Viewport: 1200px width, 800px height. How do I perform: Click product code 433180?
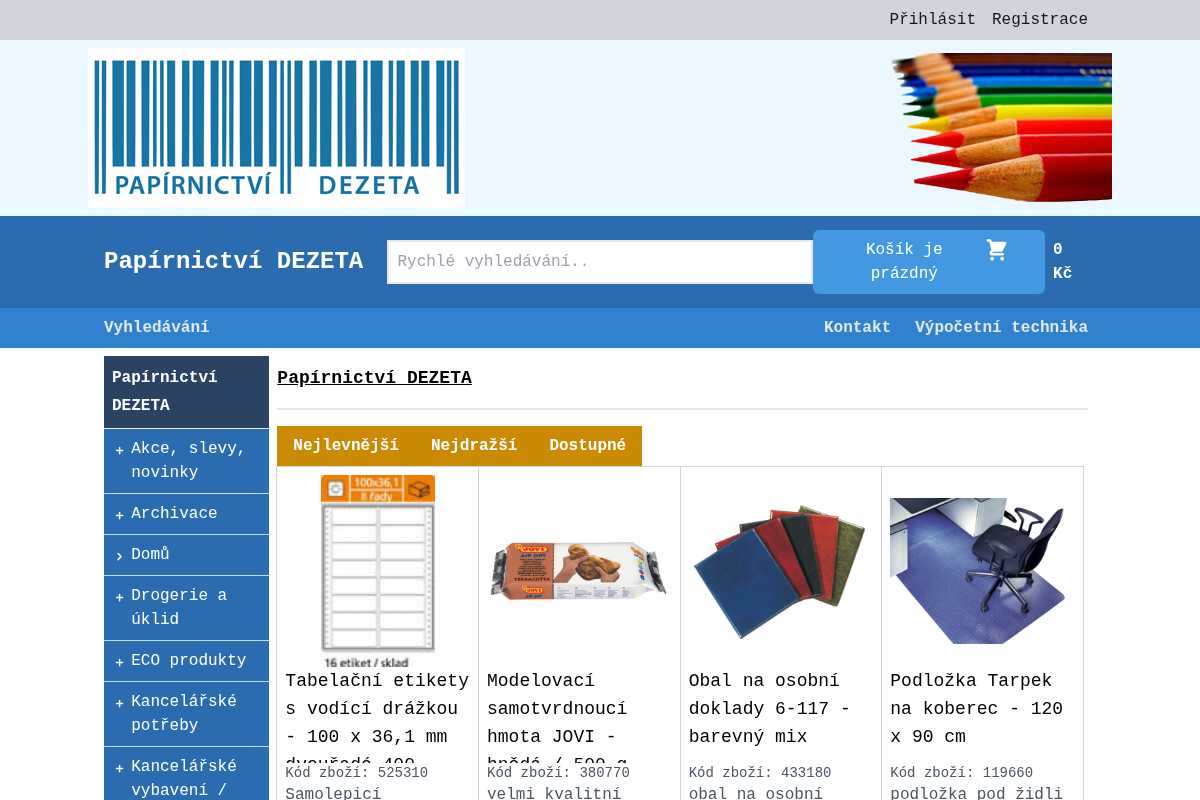[x=760, y=773]
